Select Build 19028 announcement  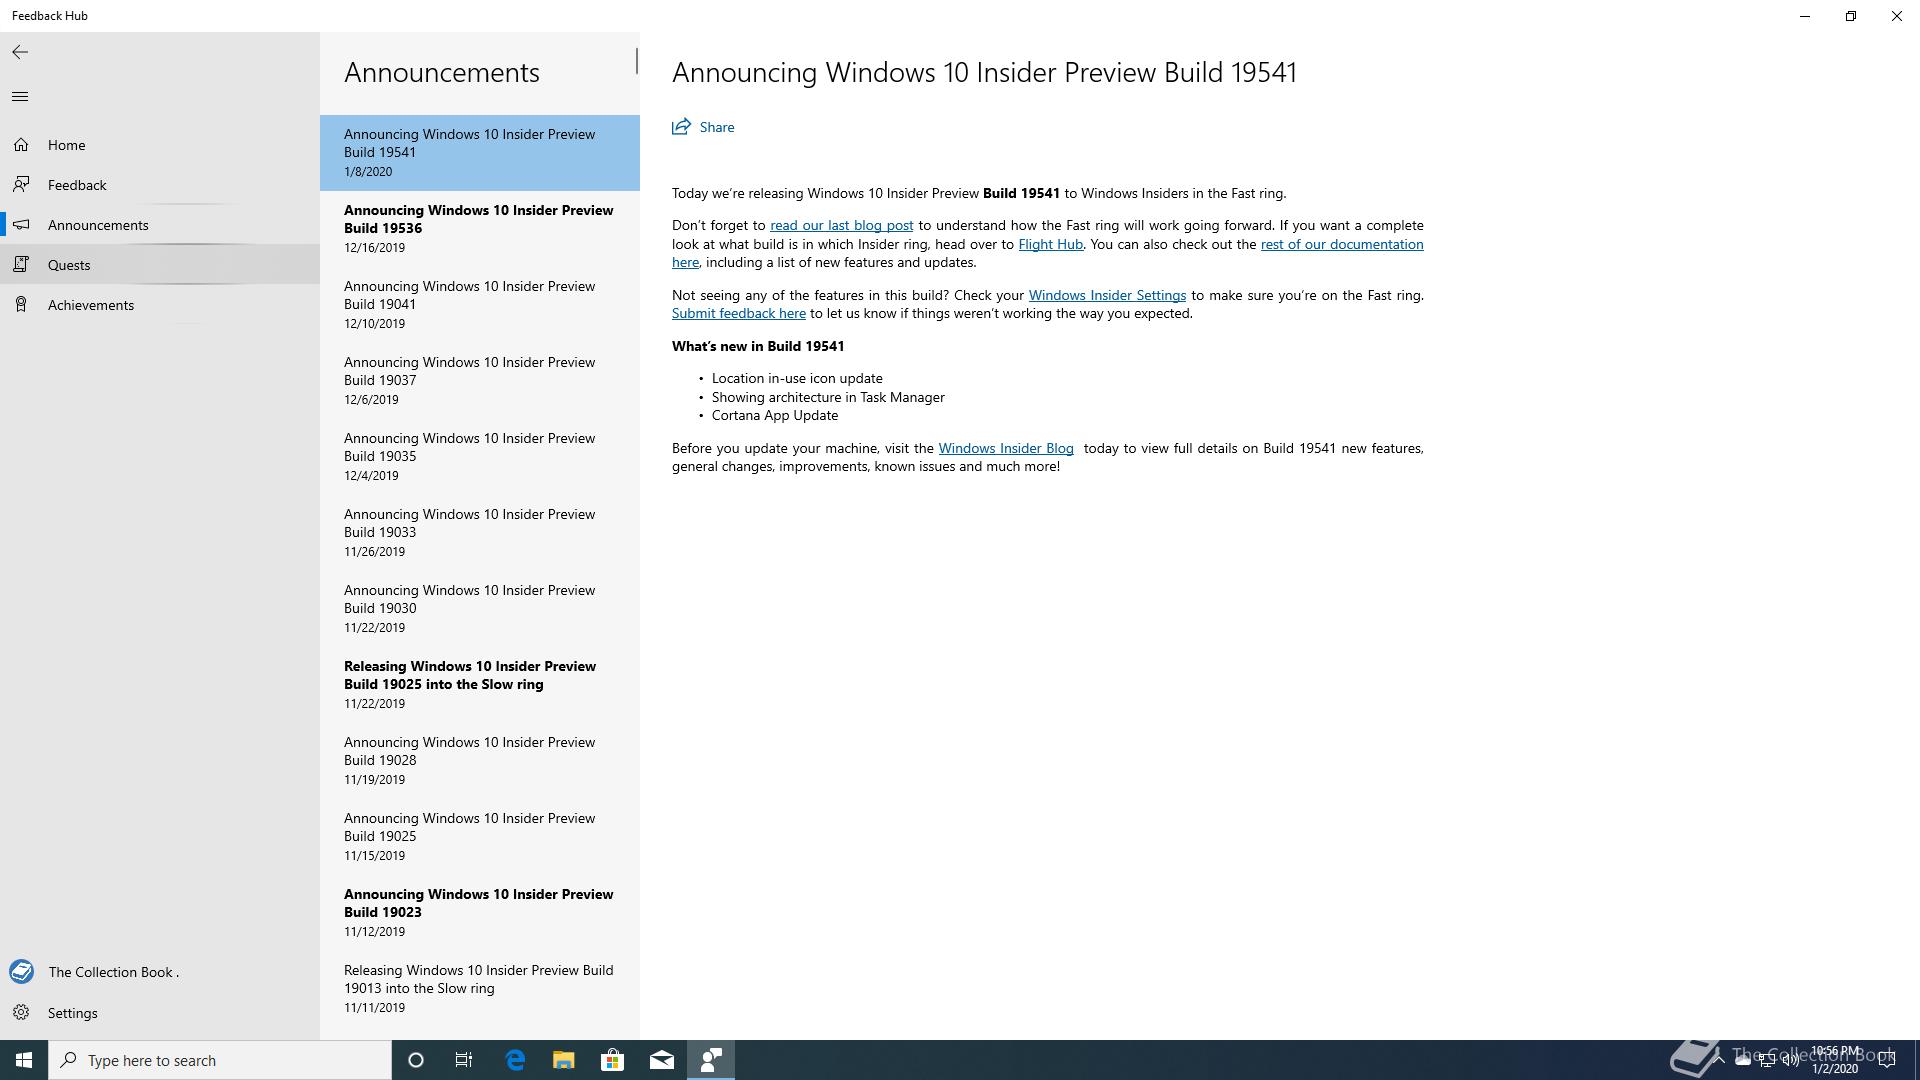(480, 761)
